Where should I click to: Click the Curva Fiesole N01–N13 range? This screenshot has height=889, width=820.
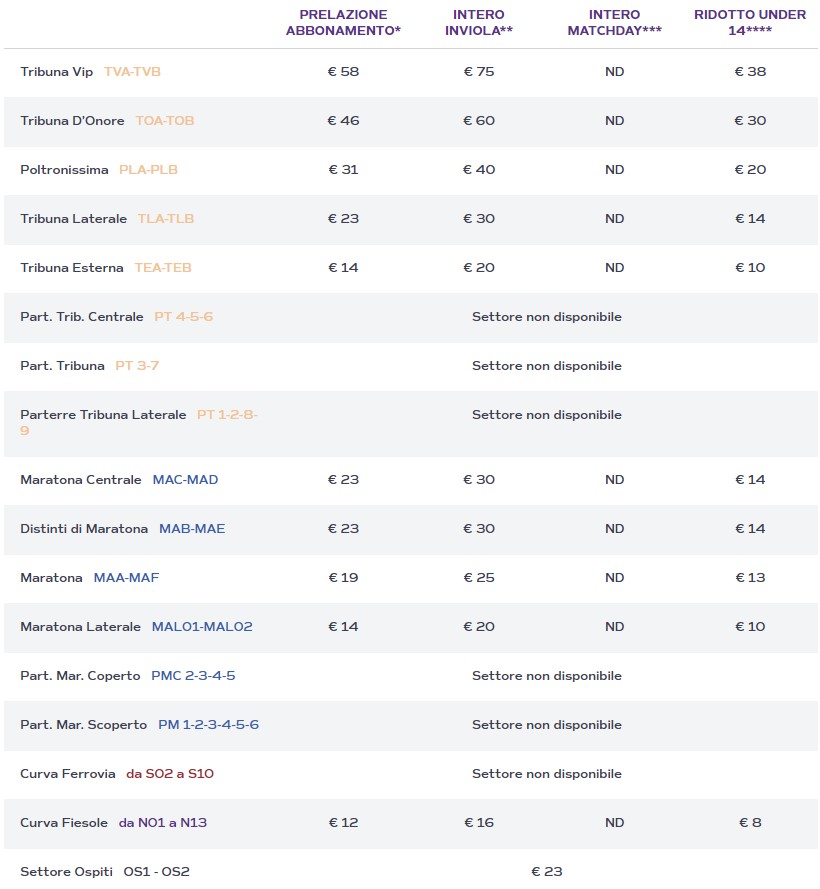pos(163,823)
